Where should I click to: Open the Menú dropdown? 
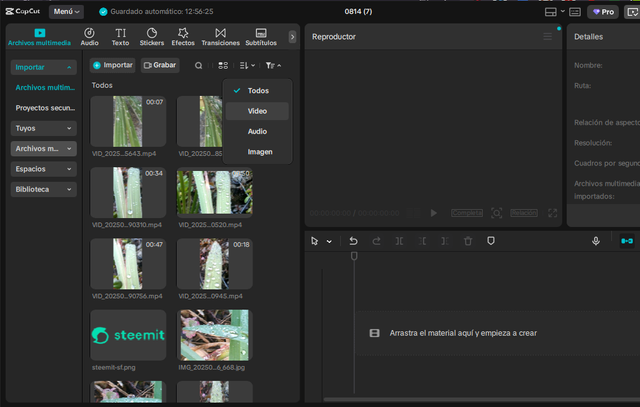click(67, 11)
